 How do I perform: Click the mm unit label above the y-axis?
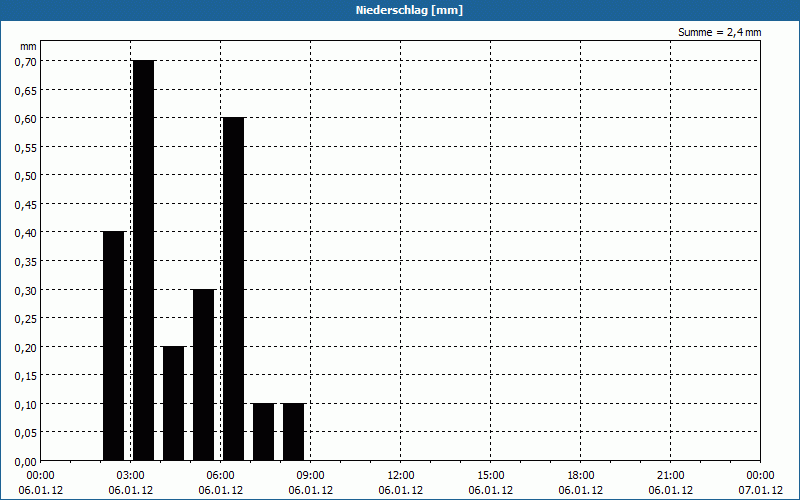(28, 46)
